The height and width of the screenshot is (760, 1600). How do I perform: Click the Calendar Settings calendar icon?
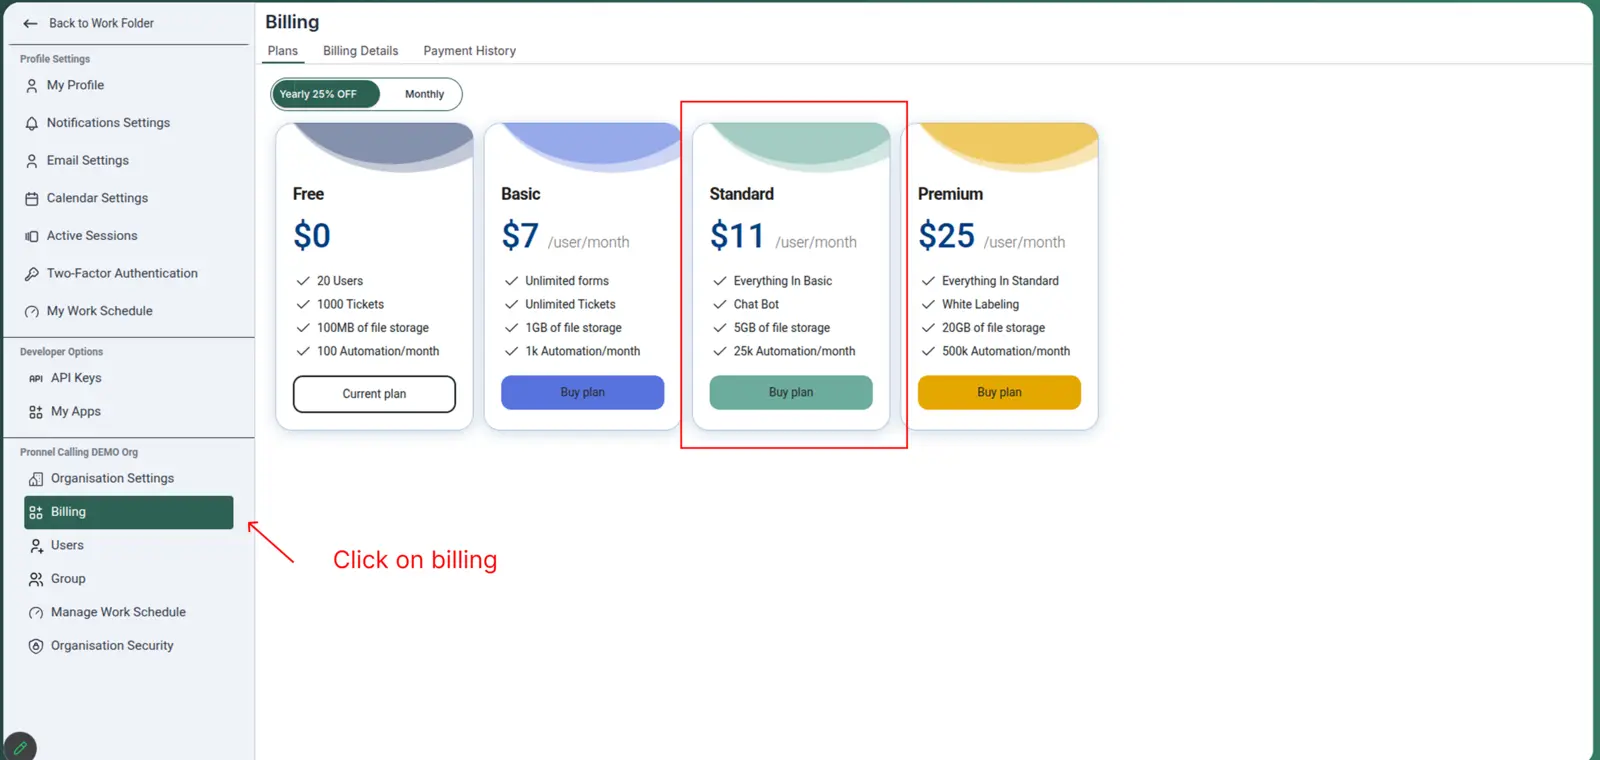click(x=32, y=199)
